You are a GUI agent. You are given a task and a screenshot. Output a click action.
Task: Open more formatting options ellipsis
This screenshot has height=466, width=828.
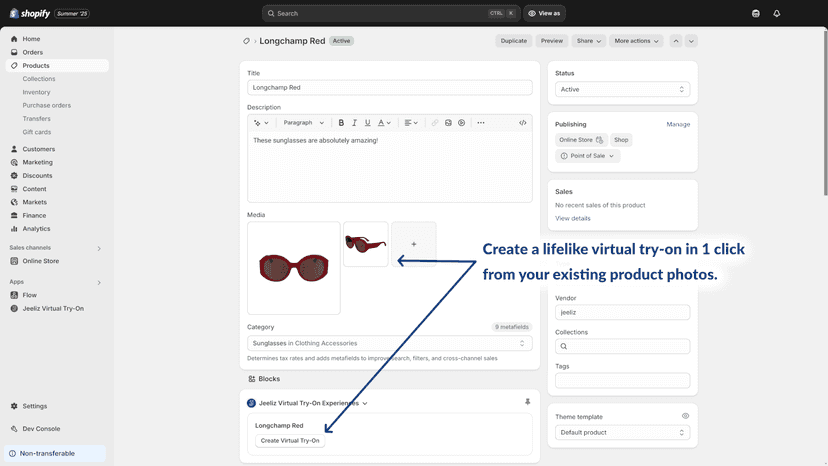tap(481, 123)
